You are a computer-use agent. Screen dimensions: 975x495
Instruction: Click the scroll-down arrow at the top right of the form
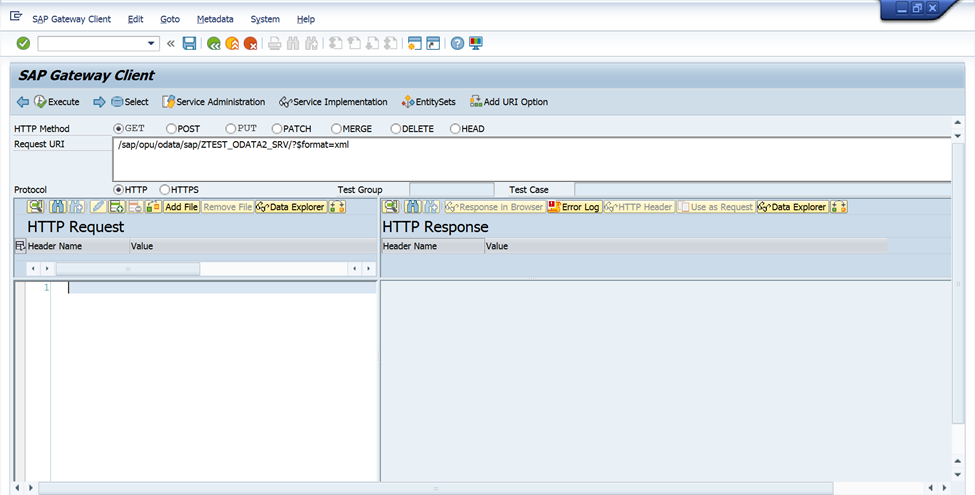(958, 136)
